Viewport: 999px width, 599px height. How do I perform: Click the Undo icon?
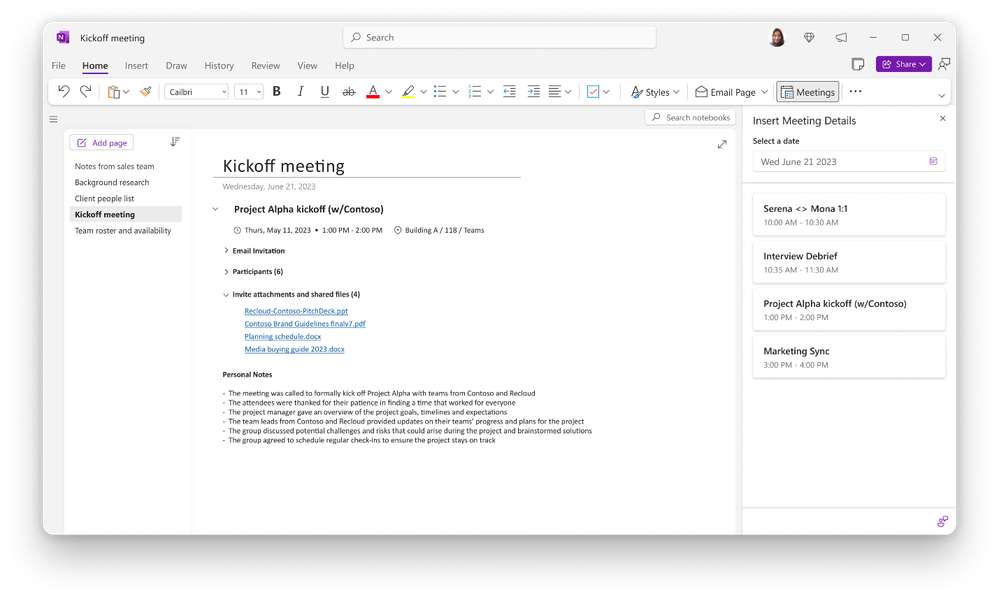[x=62, y=91]
